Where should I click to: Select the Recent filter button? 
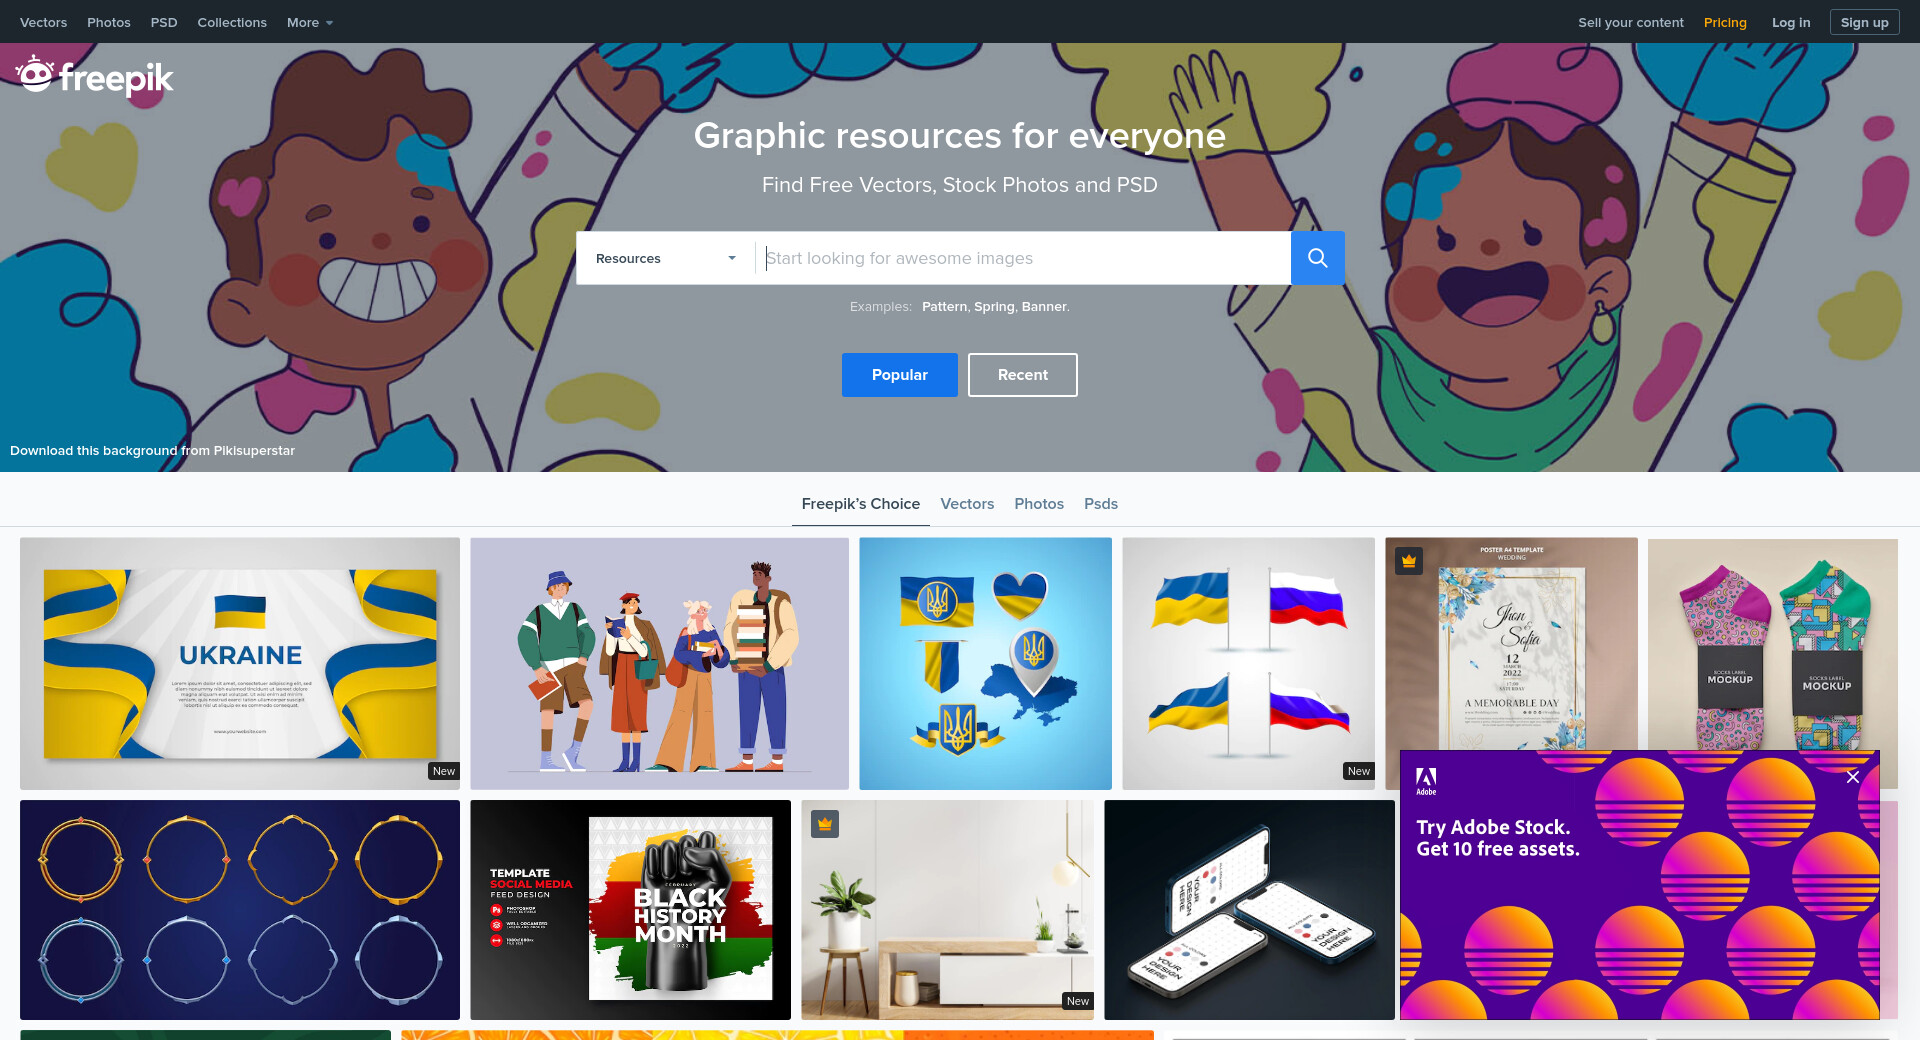pos(1022,375)
